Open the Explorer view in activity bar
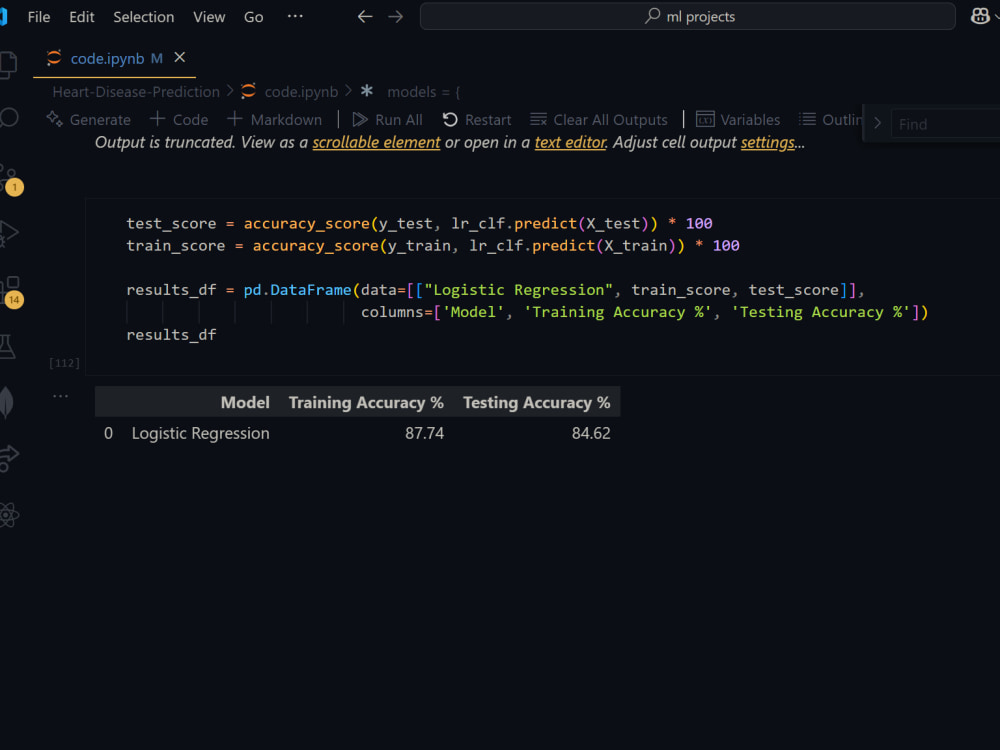This screenshot has width=1000, height=750. 8,65
